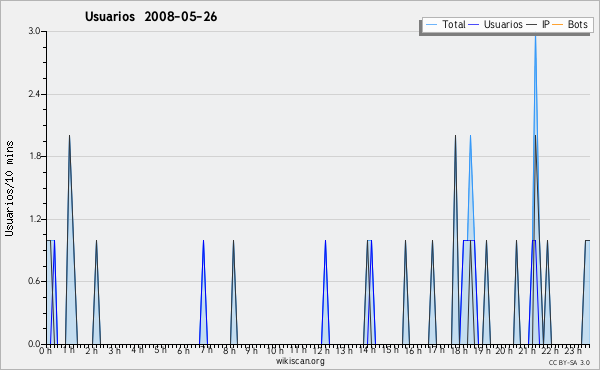Click the "13 h" x-axis label
The image size is (600, 370).
(344, 351)
